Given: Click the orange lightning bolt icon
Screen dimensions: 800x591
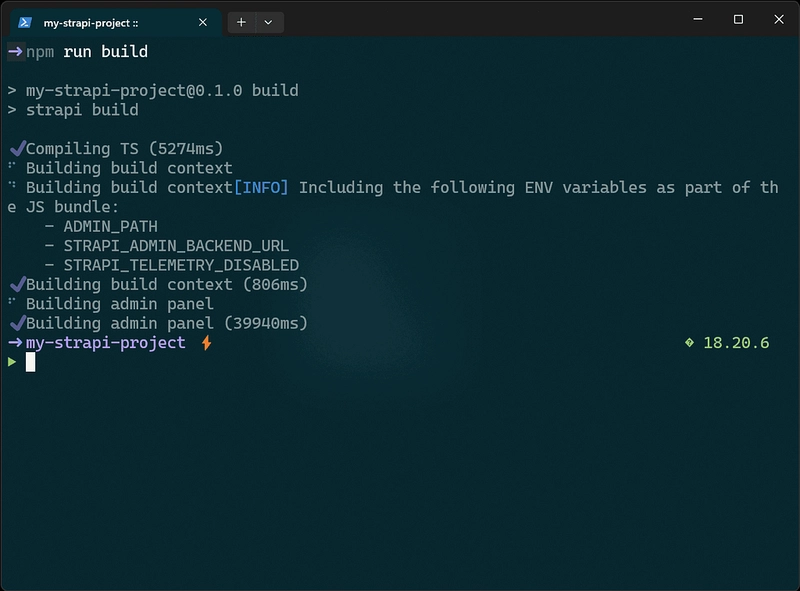Looking at the screenshot, I should [x=206, y=343].
